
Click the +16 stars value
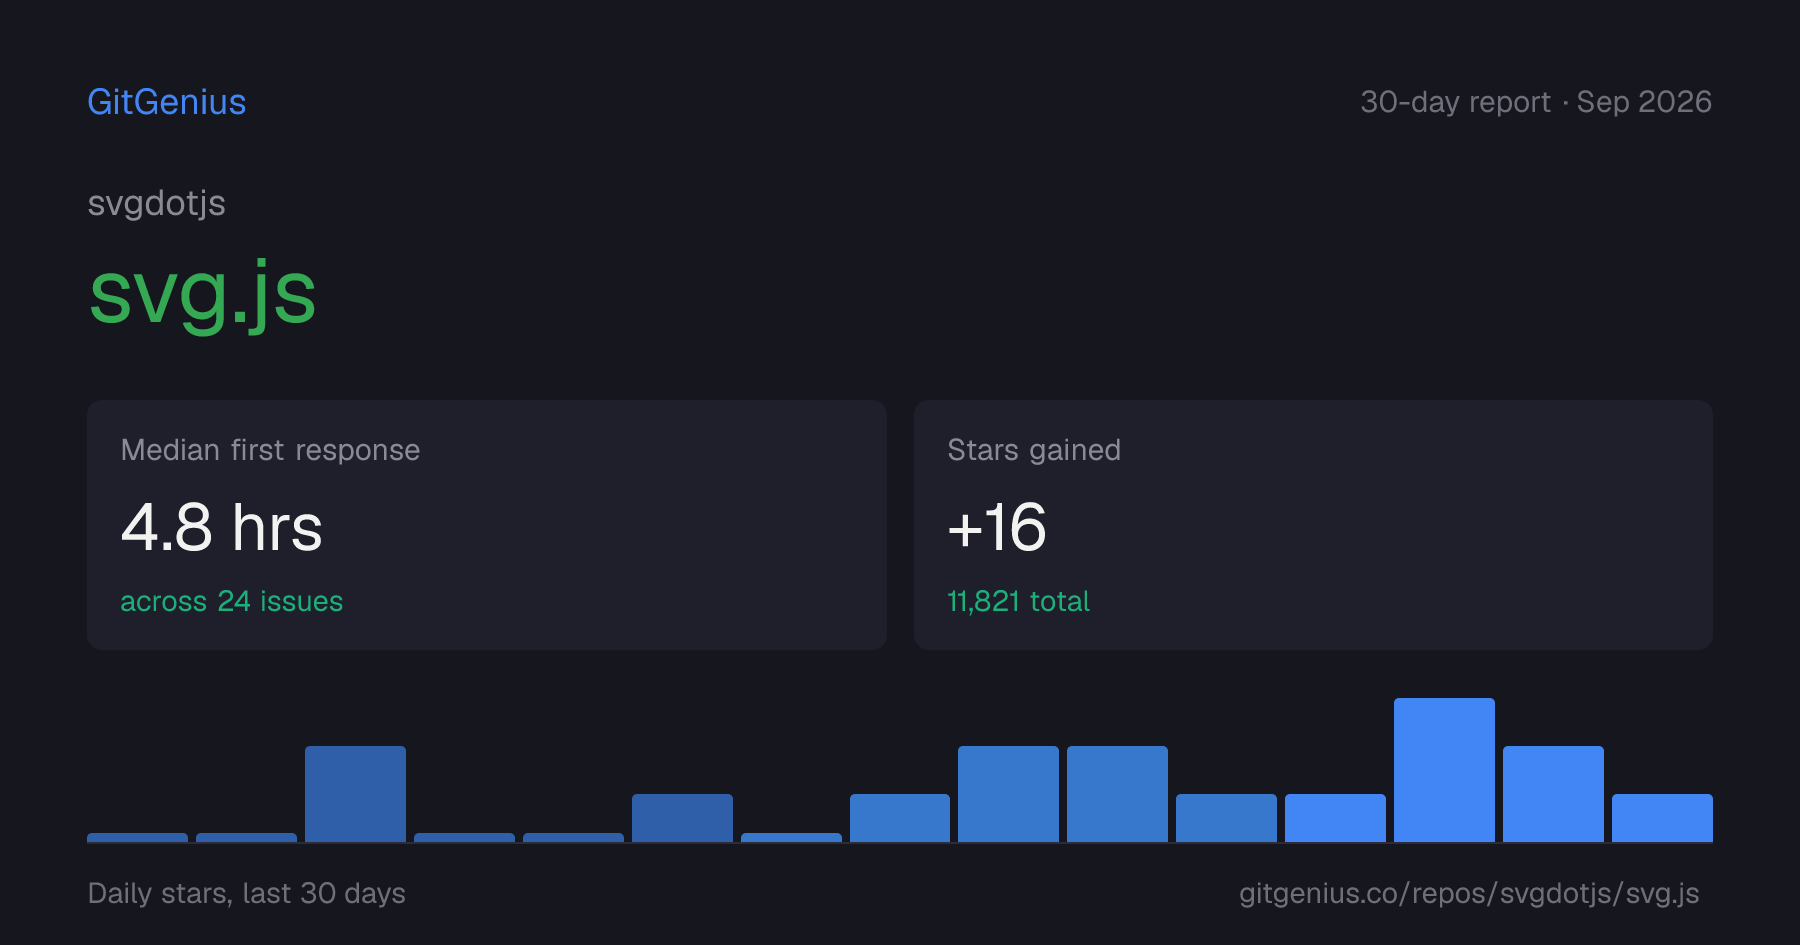997,527
